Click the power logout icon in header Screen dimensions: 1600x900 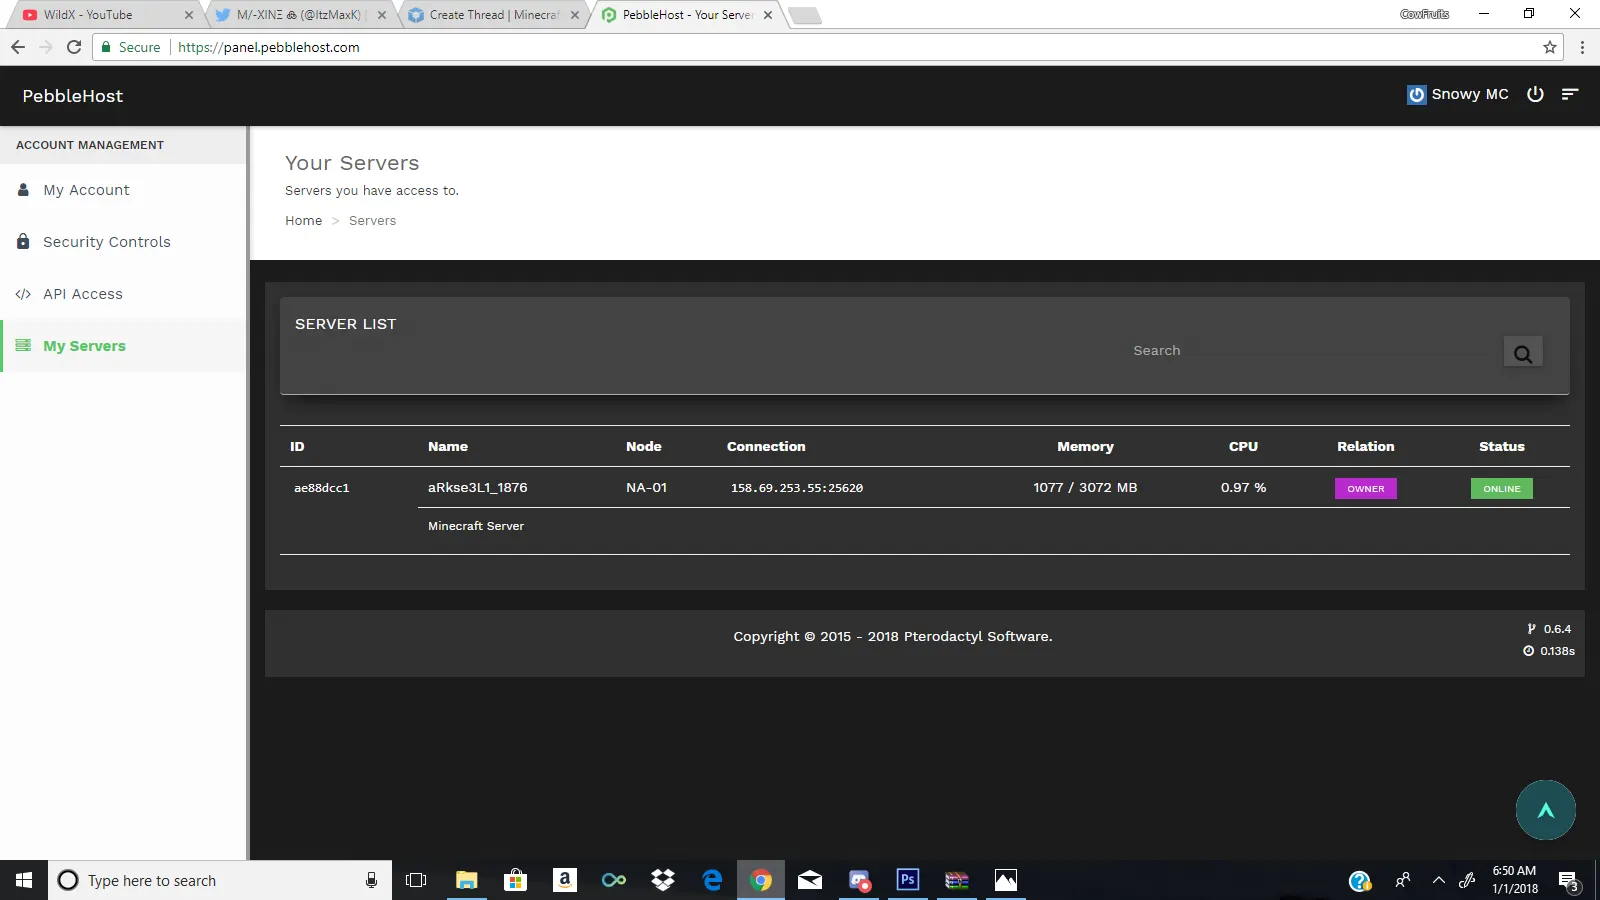click(x=1535, y=94)
